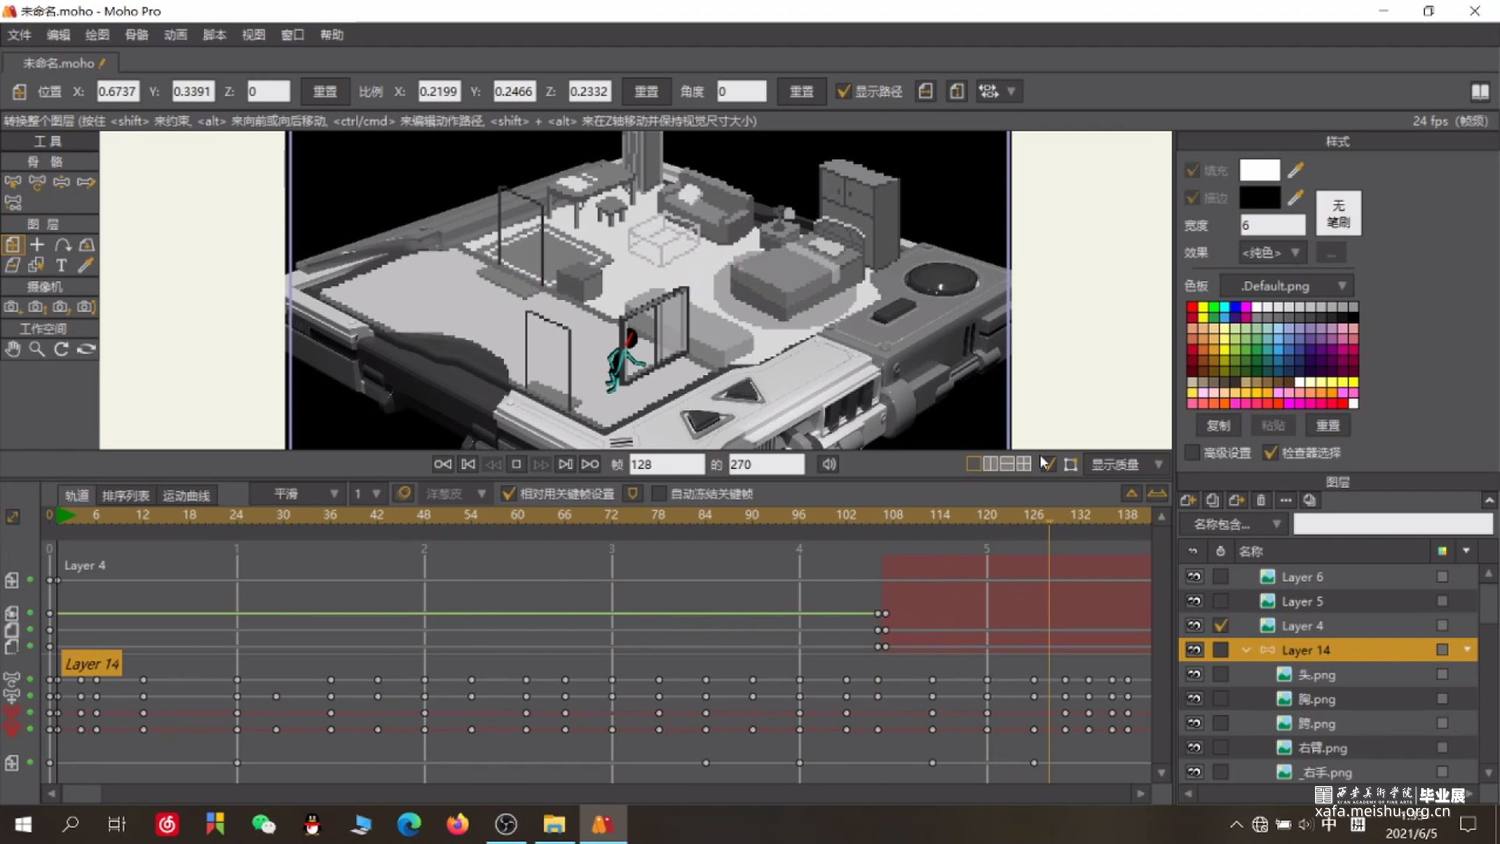Open the 显示质量 display quality dropdown
Screen dimensions: 1500x844
tap(1127, 465)
